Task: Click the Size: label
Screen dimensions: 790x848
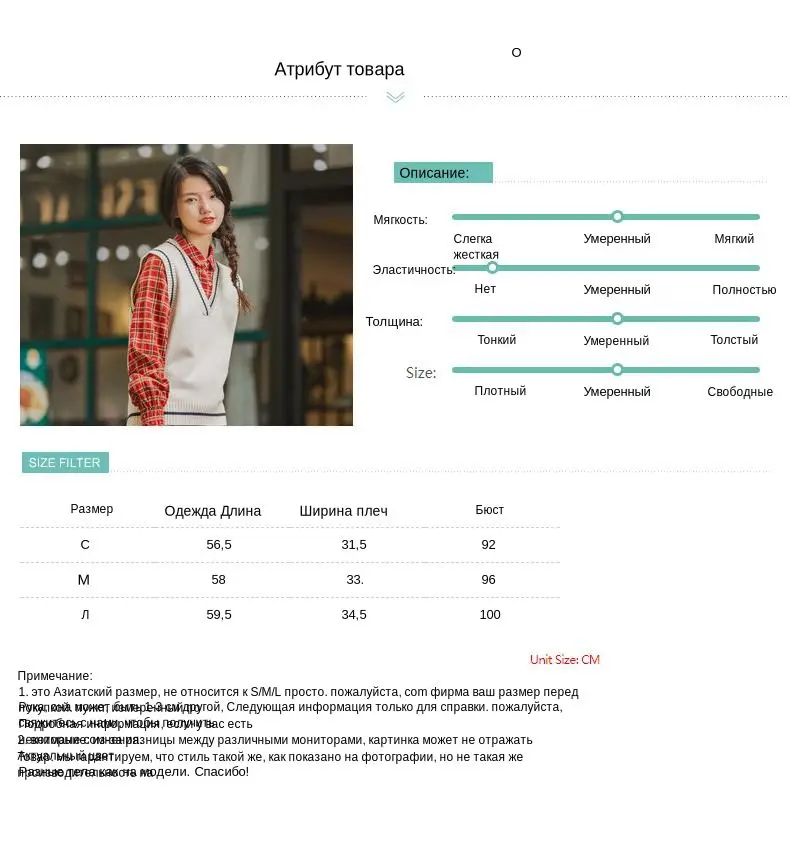Action: 421,373
